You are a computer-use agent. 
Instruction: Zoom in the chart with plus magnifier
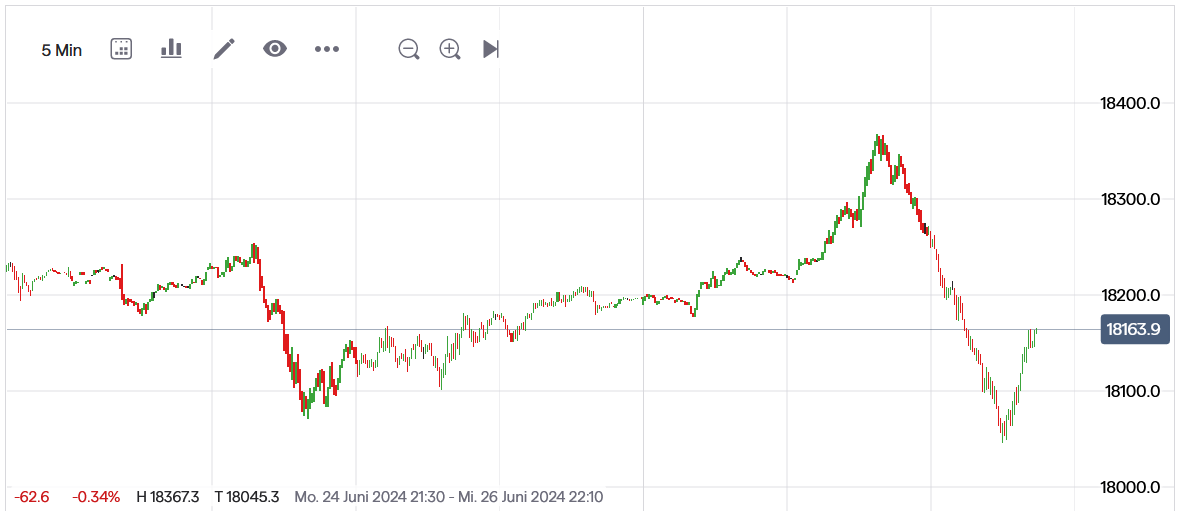click(450, 49)
